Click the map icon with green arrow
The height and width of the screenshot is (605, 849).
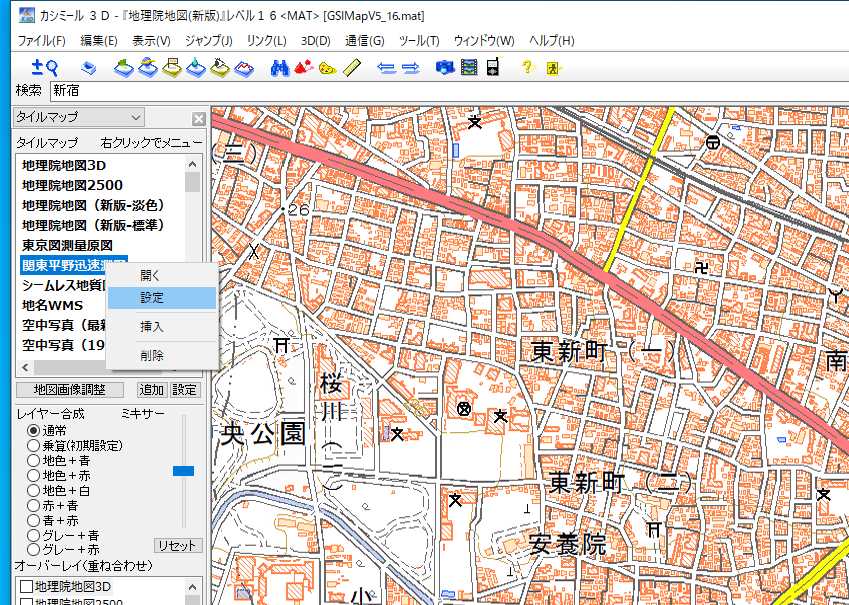123,68
